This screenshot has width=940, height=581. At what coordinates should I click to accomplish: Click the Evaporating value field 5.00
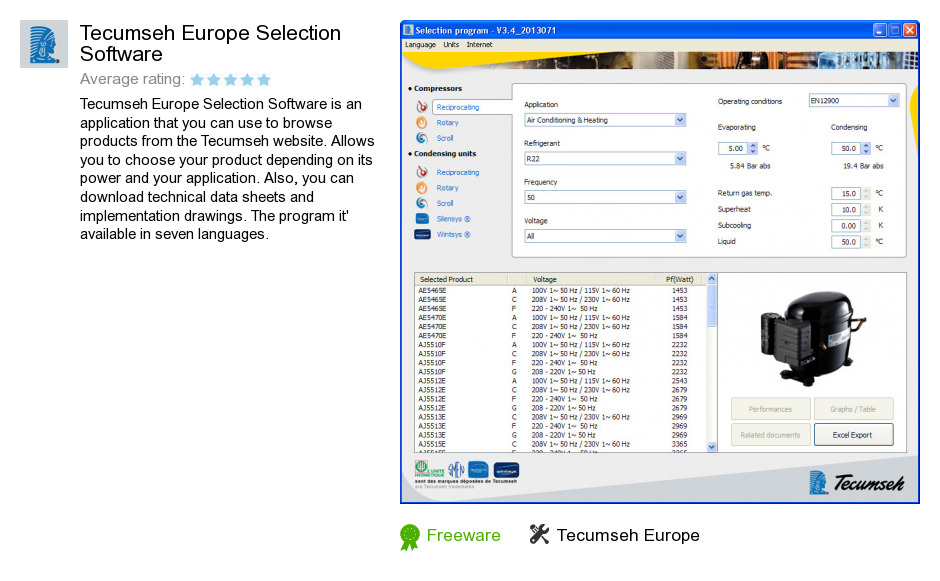[x=733, y=148]
